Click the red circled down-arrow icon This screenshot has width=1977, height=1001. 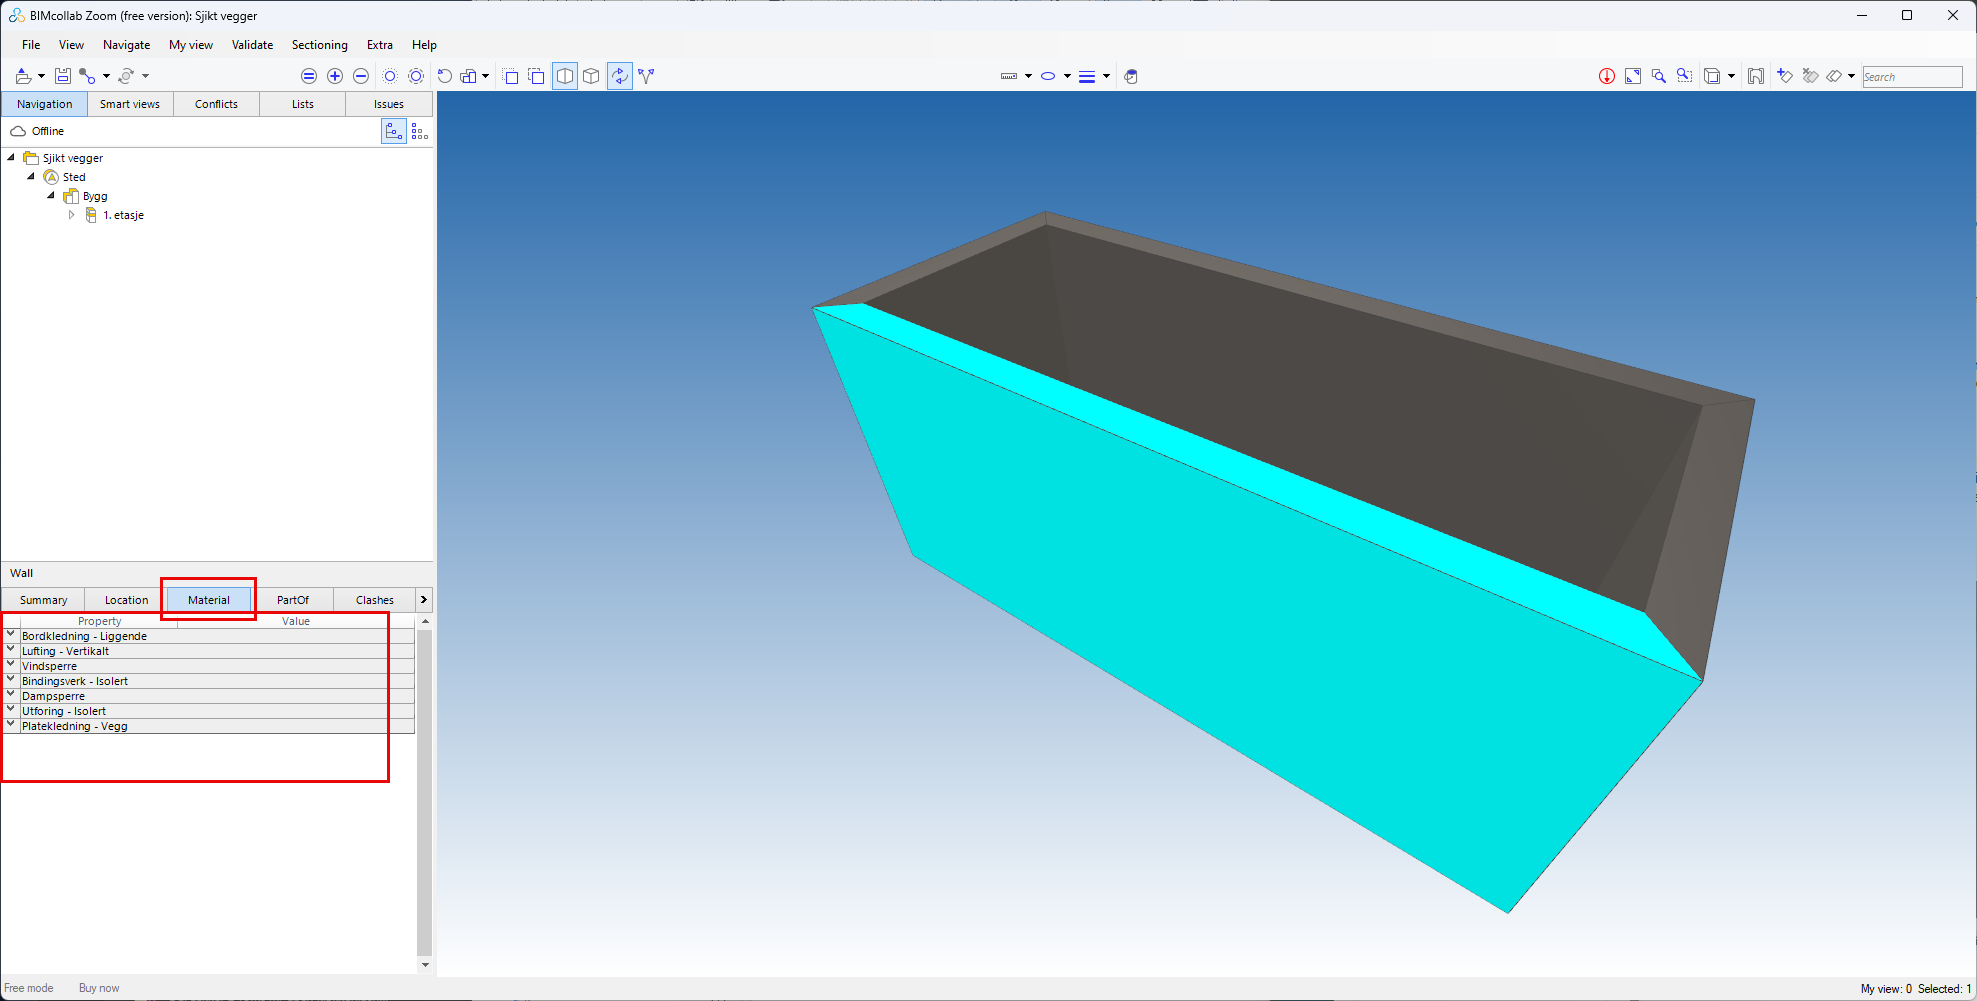(x=1606, y=76)
